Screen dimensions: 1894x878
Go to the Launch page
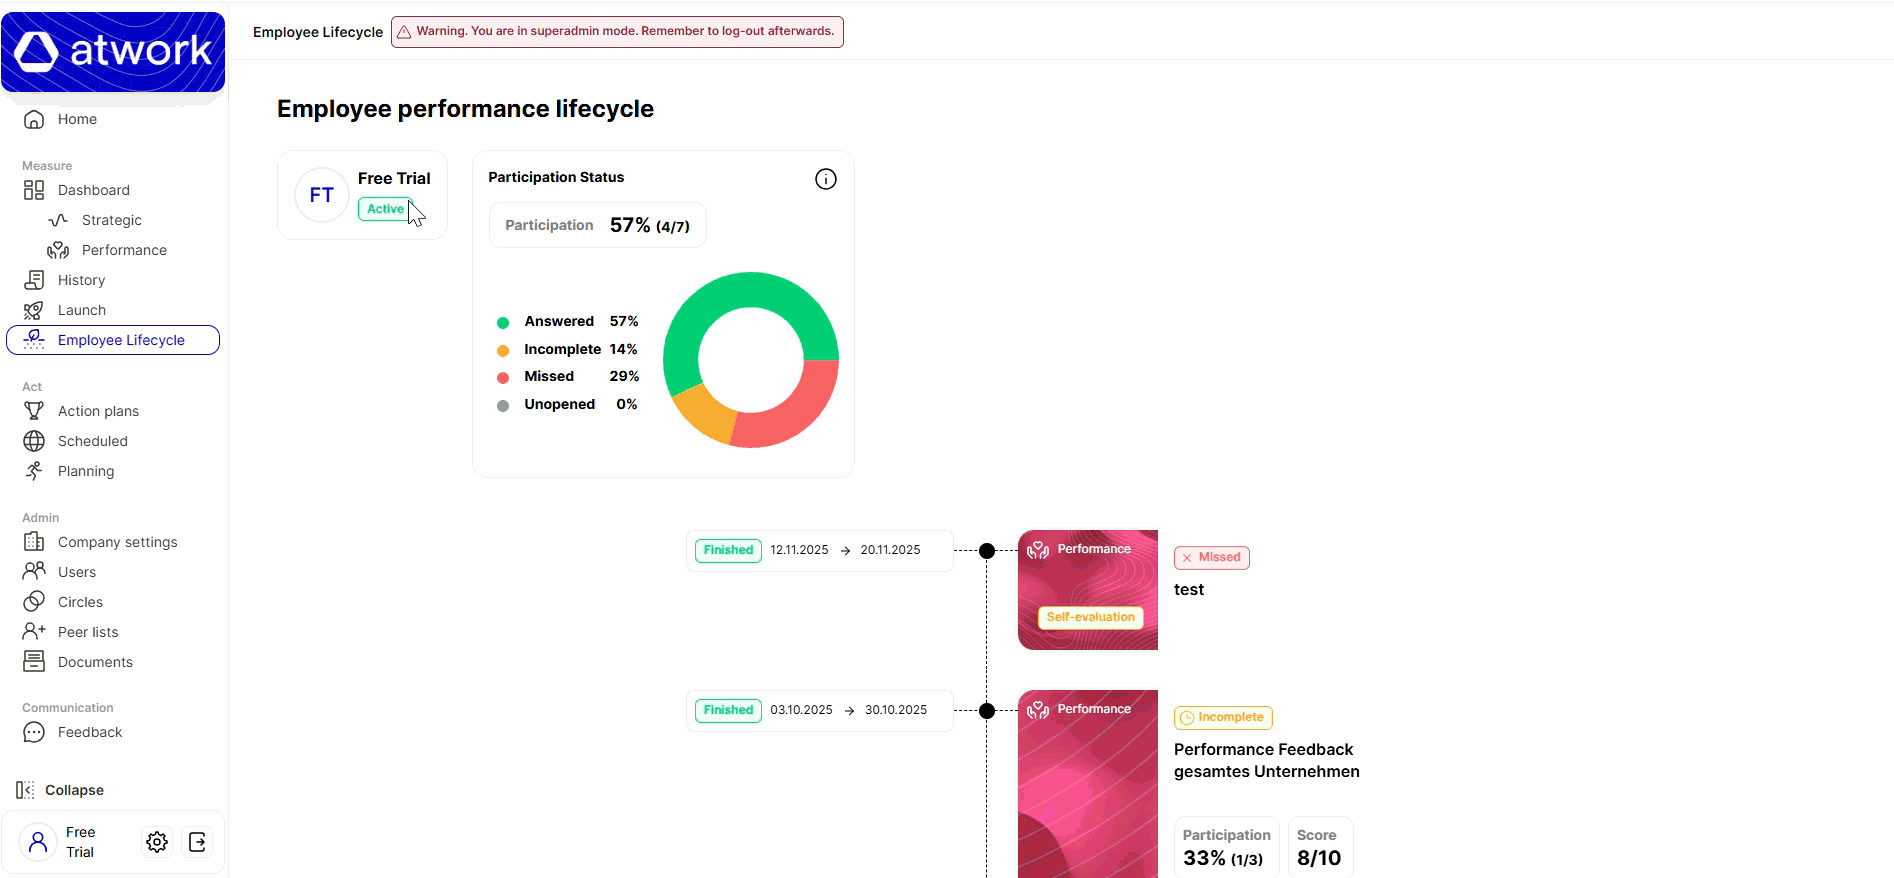coord(81,310)
